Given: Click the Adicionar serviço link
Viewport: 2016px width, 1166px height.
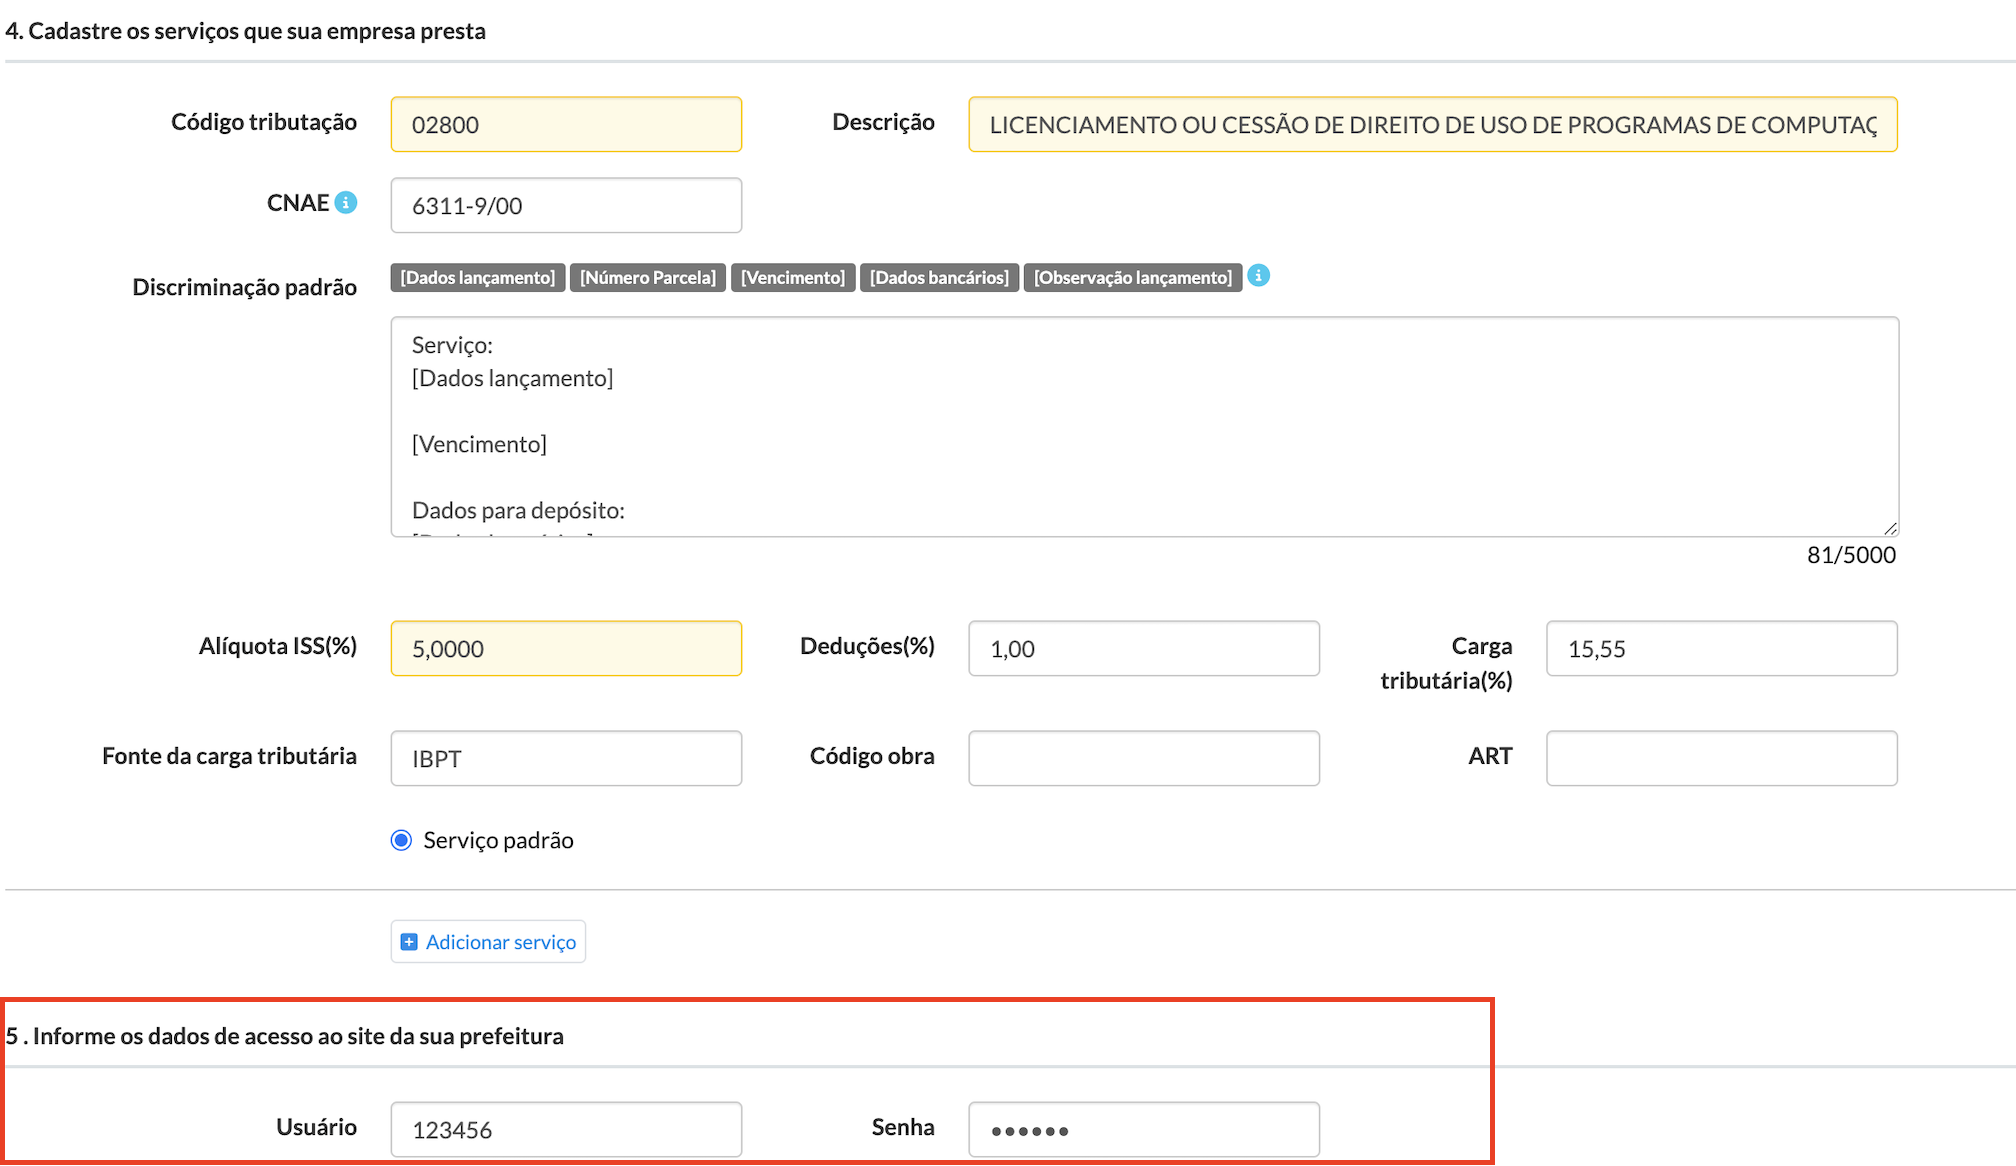Looking at the screenshot, I should pos(500,942).
